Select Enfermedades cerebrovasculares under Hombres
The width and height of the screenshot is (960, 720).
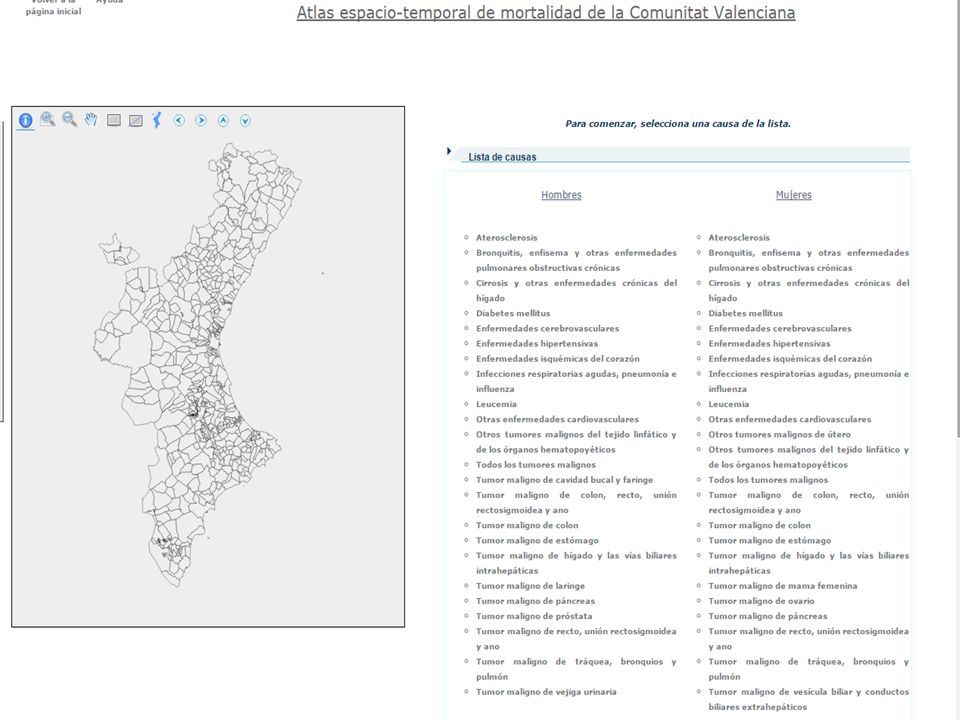point(547,329)
